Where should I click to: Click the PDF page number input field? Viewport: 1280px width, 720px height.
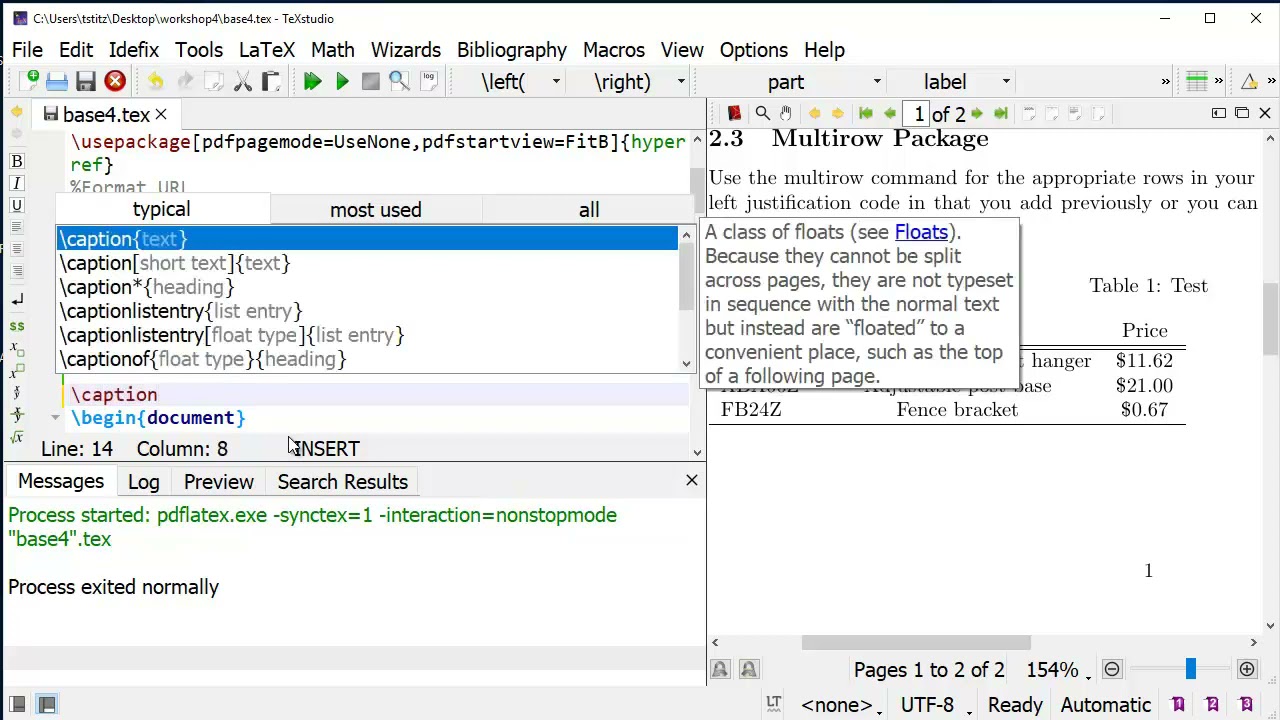point(918,114)
